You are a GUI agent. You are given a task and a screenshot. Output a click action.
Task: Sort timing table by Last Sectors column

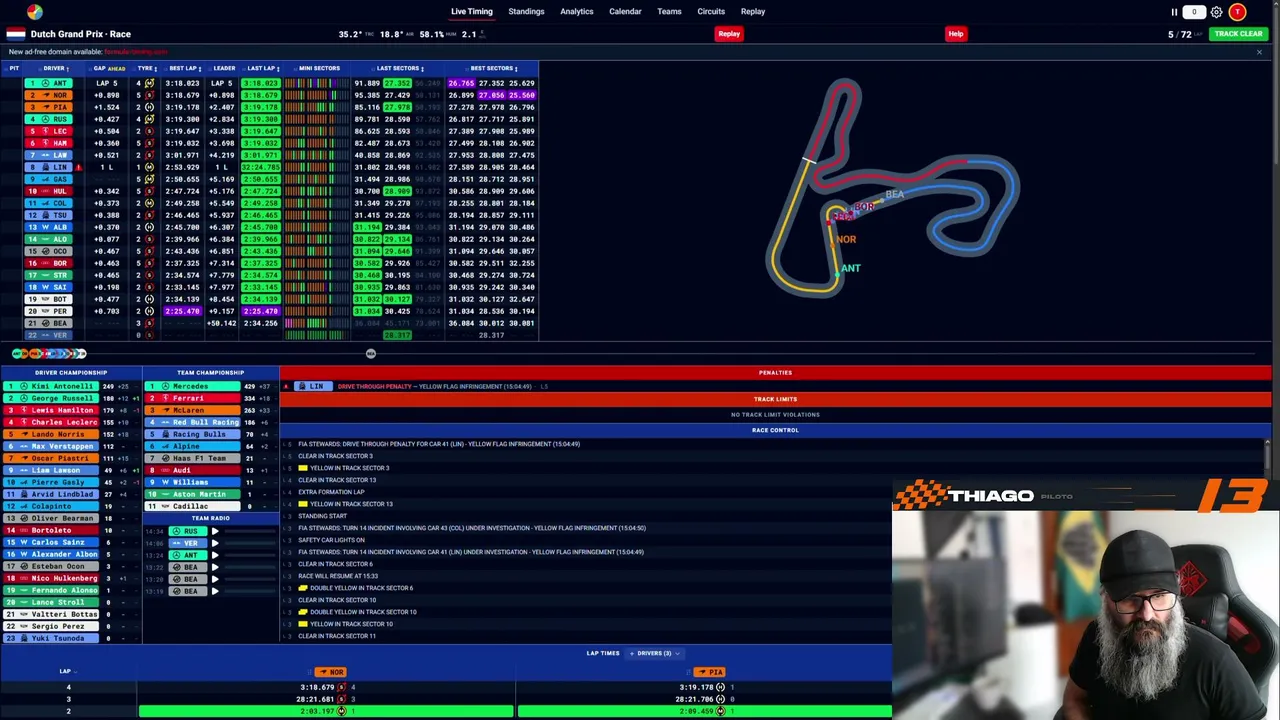click(x=400, y=69)
